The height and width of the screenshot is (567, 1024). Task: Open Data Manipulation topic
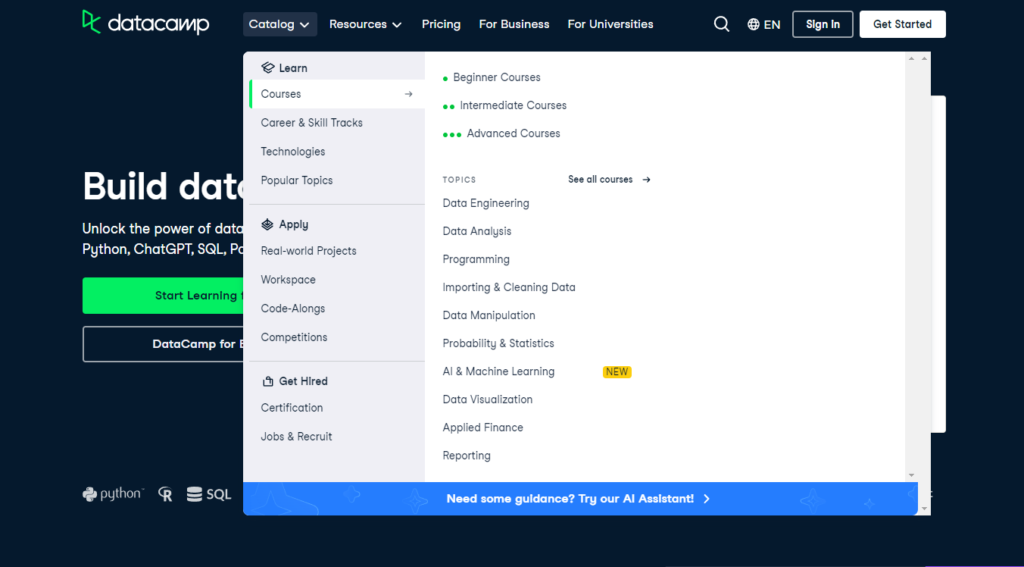[488, 316]
